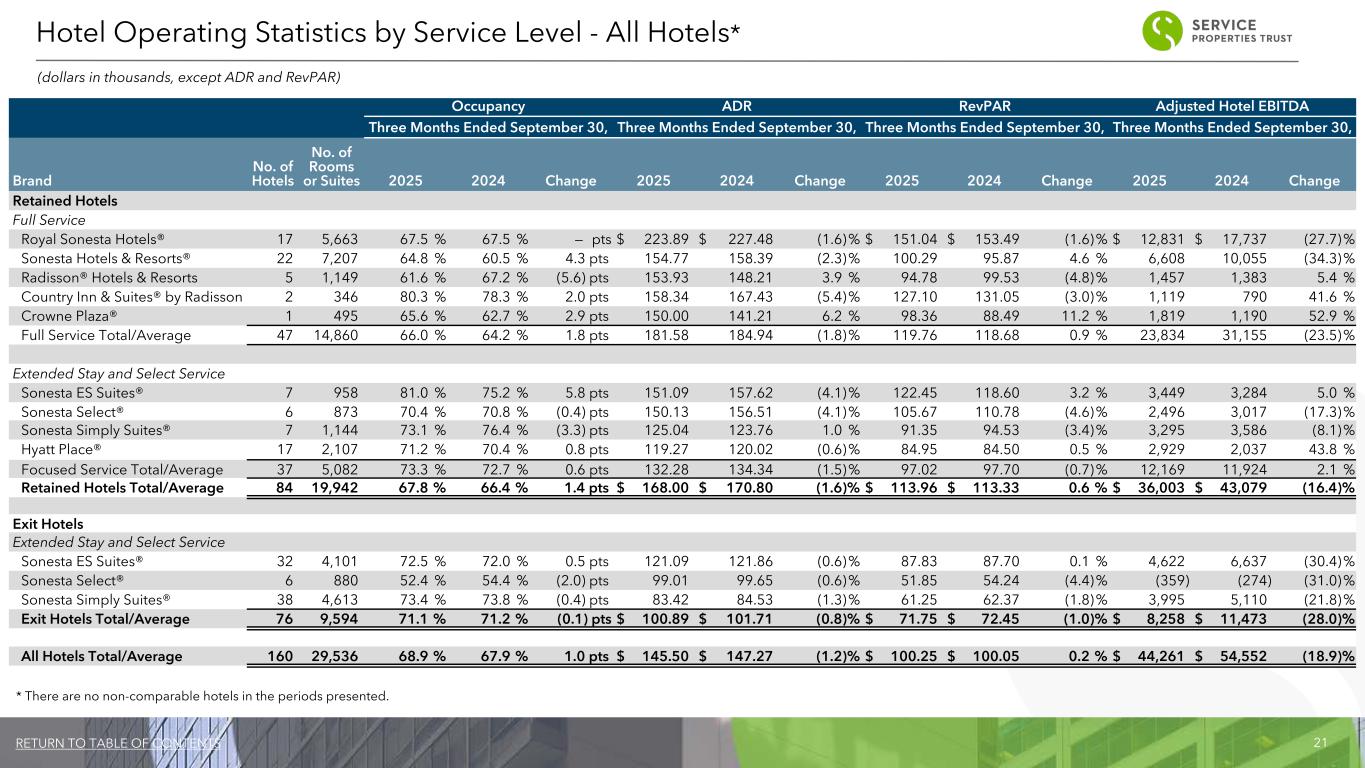Select the RevPAR column group header
Viewport: 1365px width, 768px height.
pyautogui.click(x=985, y=106)
